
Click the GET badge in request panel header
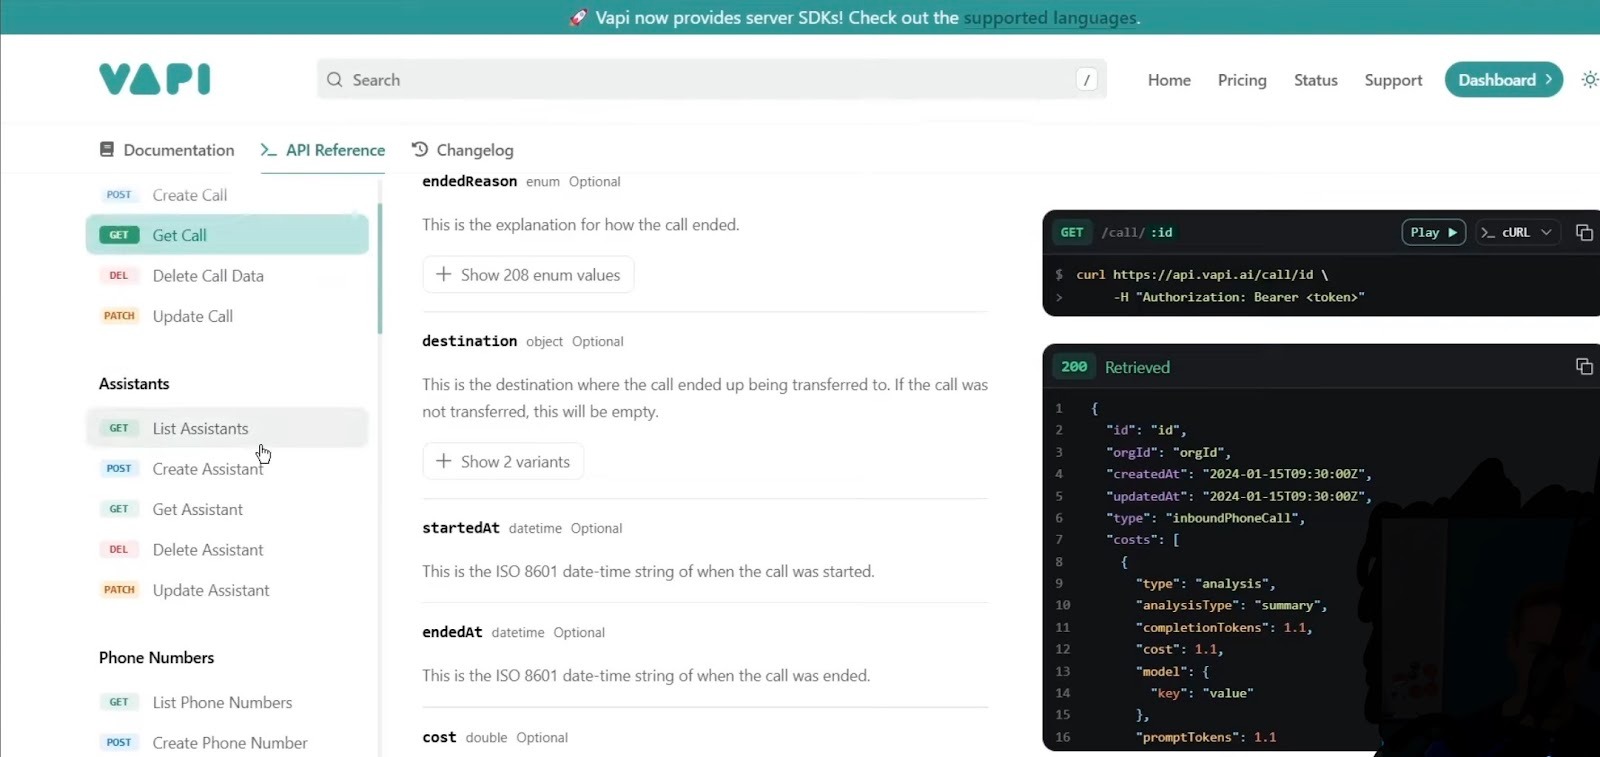pos(1072,232)
